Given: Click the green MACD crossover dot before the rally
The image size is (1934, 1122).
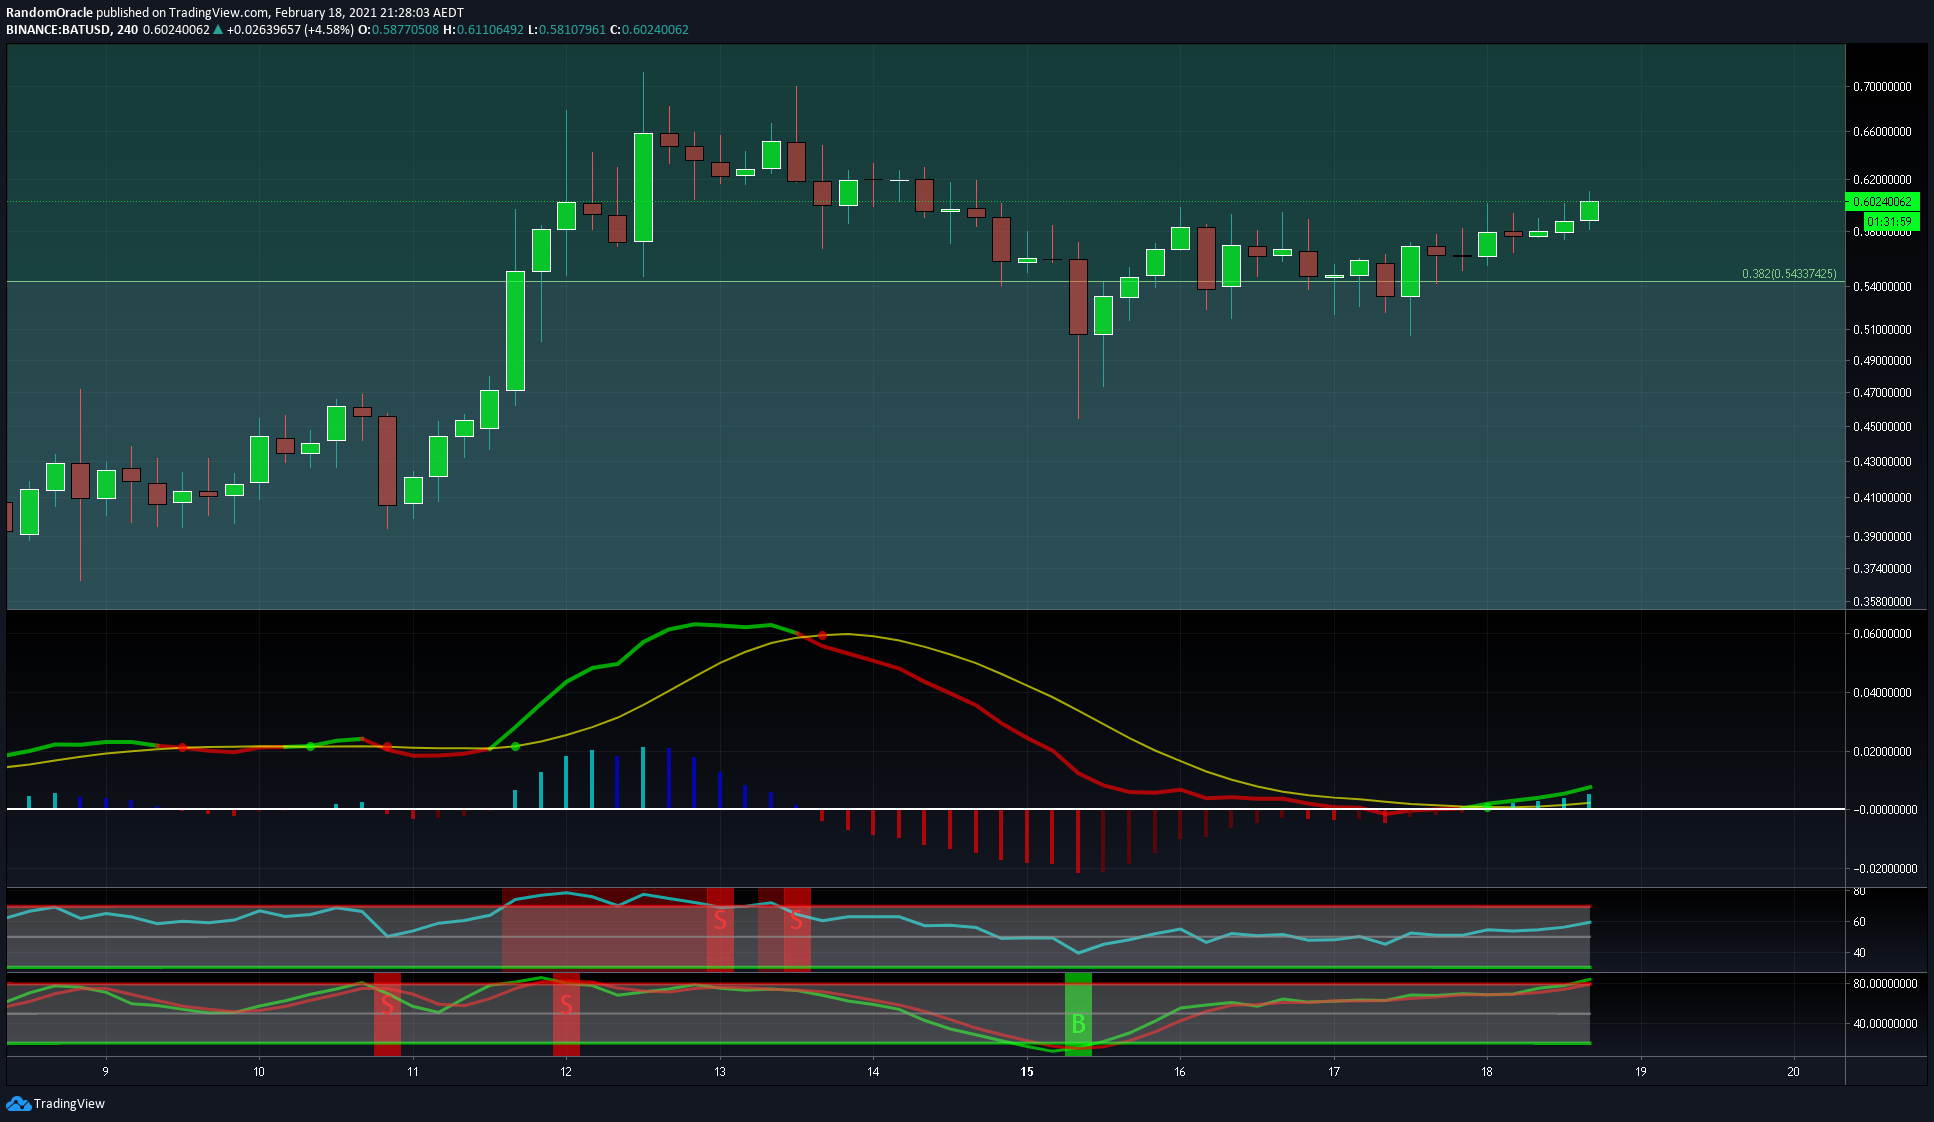Looking at the screenshot, I should pos(515,747).
